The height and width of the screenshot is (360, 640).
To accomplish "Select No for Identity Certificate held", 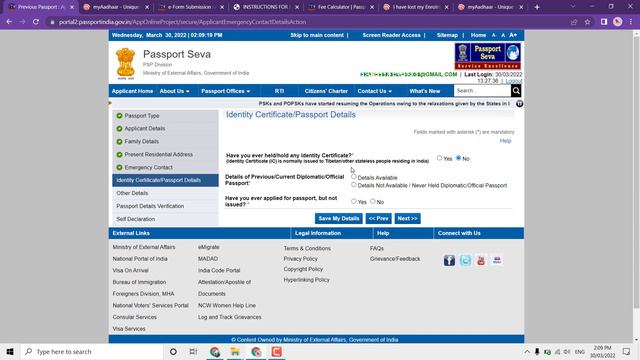I will 458,158.
